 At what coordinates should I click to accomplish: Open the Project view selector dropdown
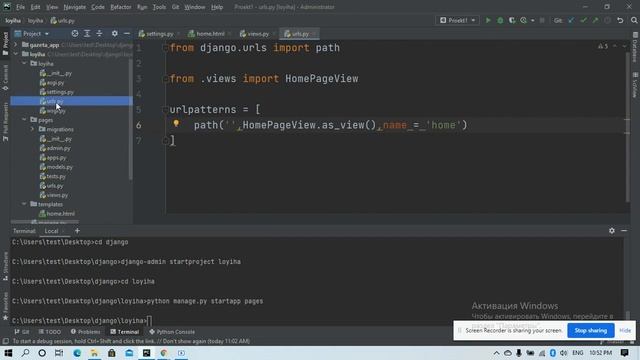(32, 33)
